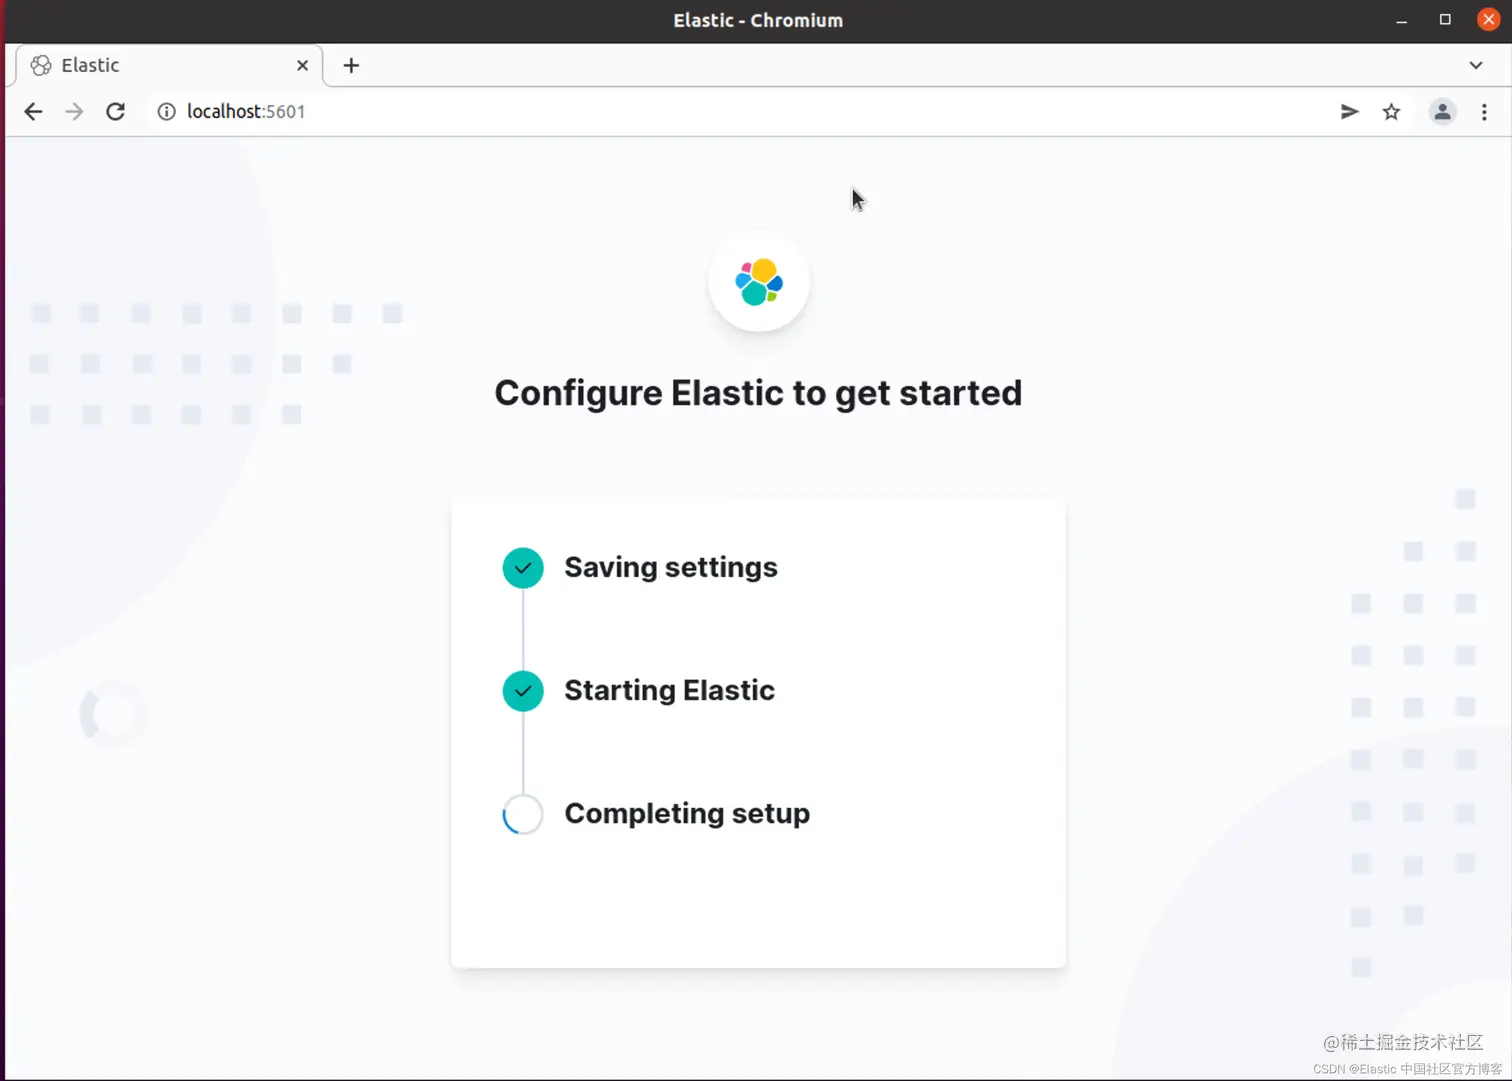Screen dimensions: 1512x1081
Task: Open the Chromium profile avatar menu
Action: 1442,112
